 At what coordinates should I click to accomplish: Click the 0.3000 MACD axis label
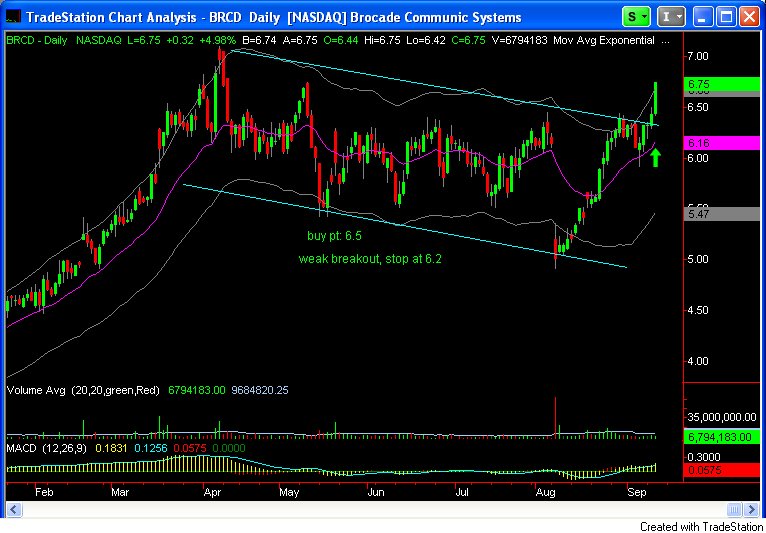[x=704, y=457]
